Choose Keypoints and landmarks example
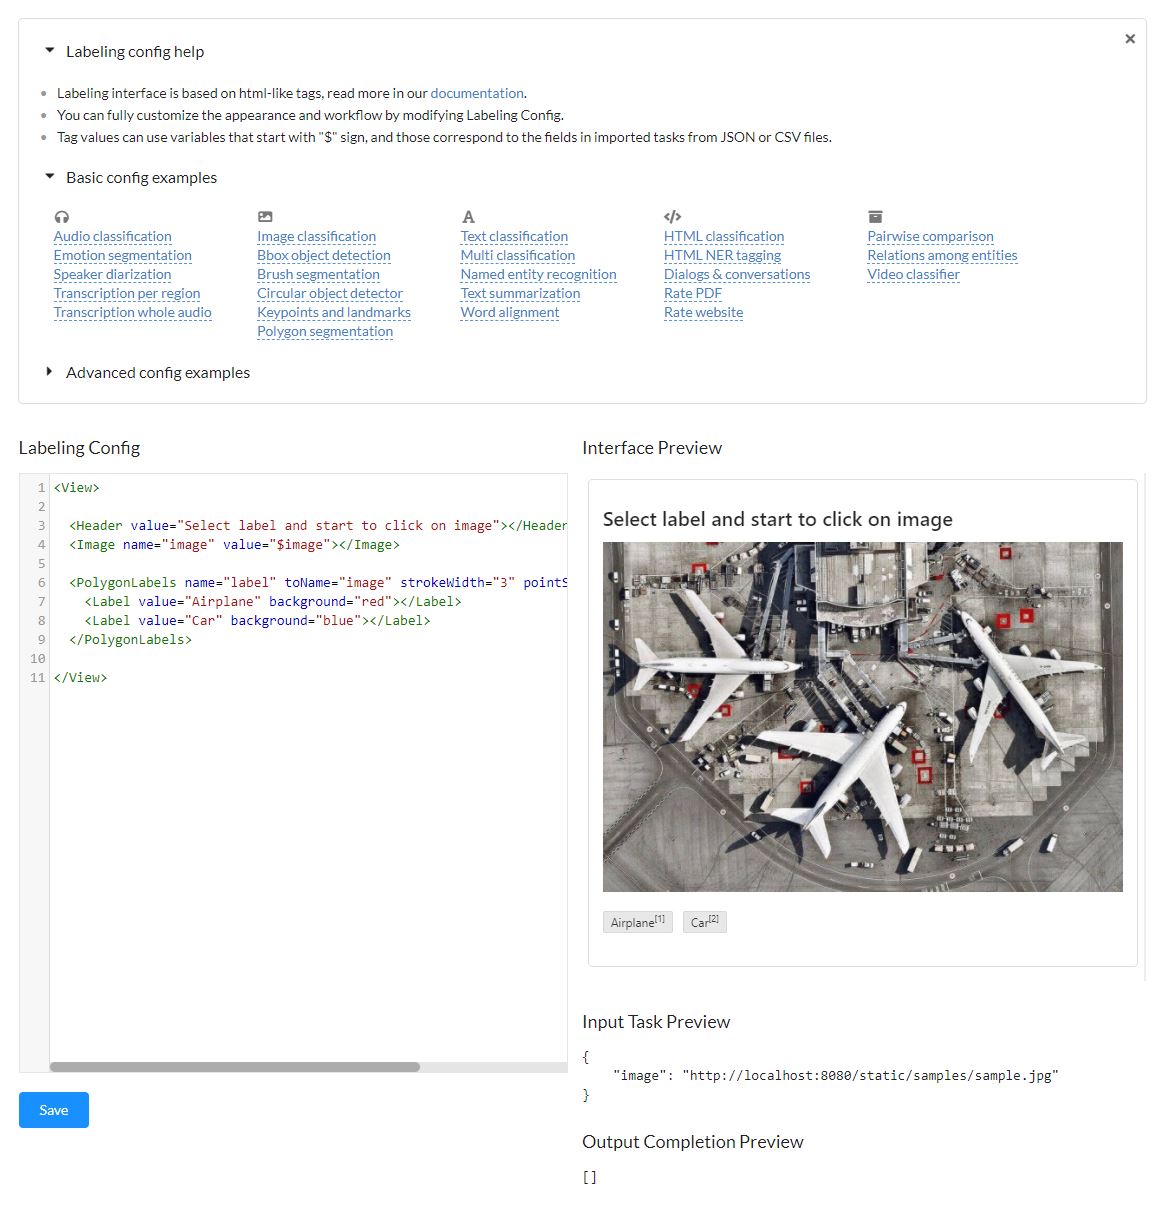 click(334, 313)
